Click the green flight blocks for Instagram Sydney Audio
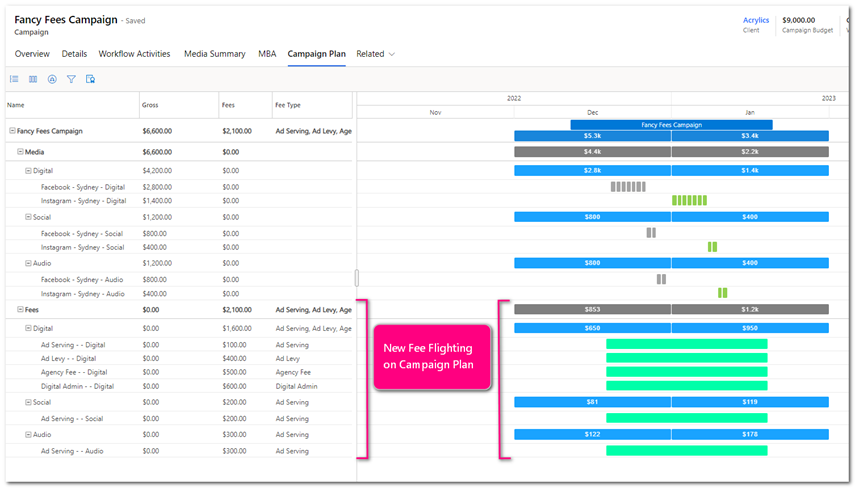Image resolution: width=855 pixels, height=488 pixels. pyautogui.click(x=722, y=293)
